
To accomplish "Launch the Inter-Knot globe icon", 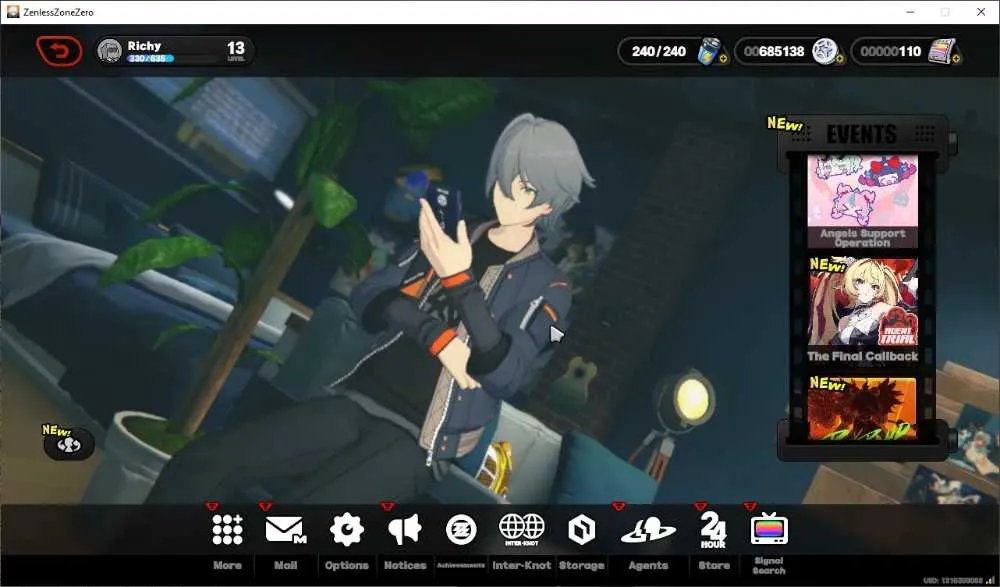I will (522, 530).
